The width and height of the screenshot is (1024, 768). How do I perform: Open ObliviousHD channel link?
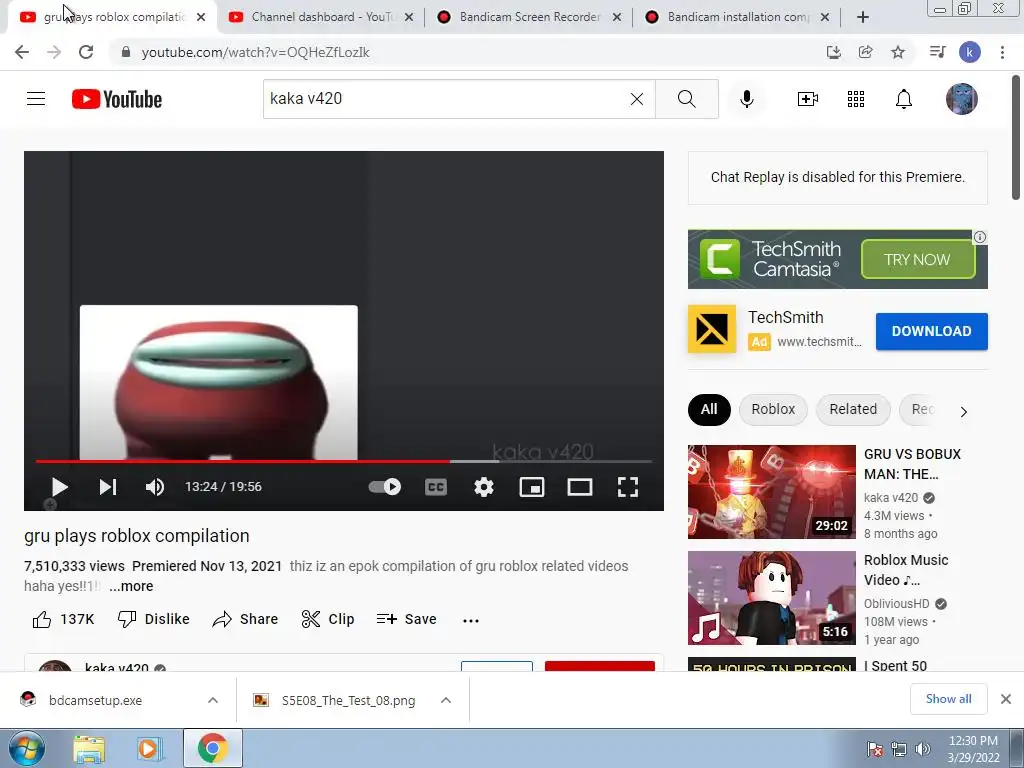(x=896, y=604)
